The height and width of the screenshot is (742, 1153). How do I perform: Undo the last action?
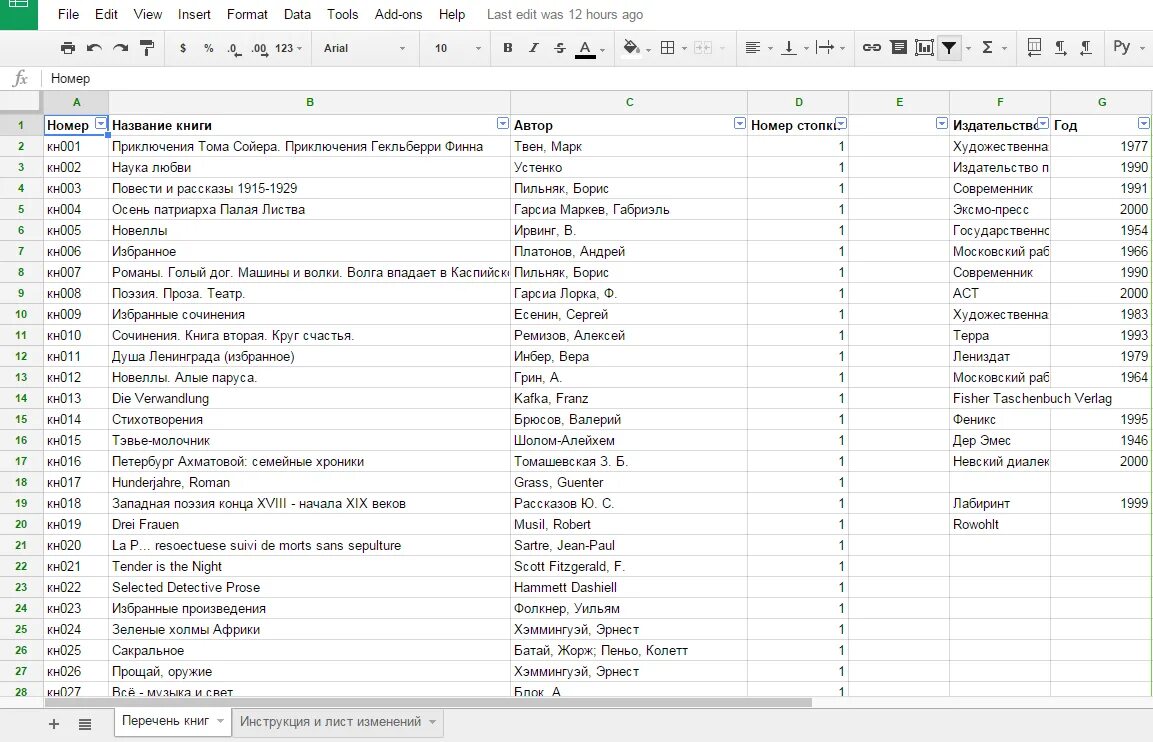[94, 48]
